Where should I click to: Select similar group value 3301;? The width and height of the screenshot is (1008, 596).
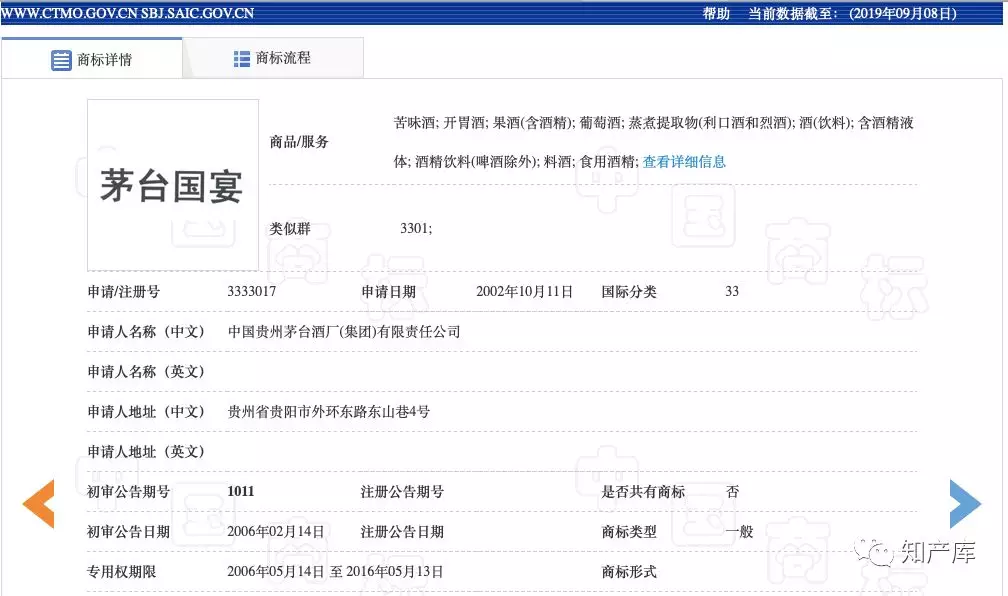416,228
